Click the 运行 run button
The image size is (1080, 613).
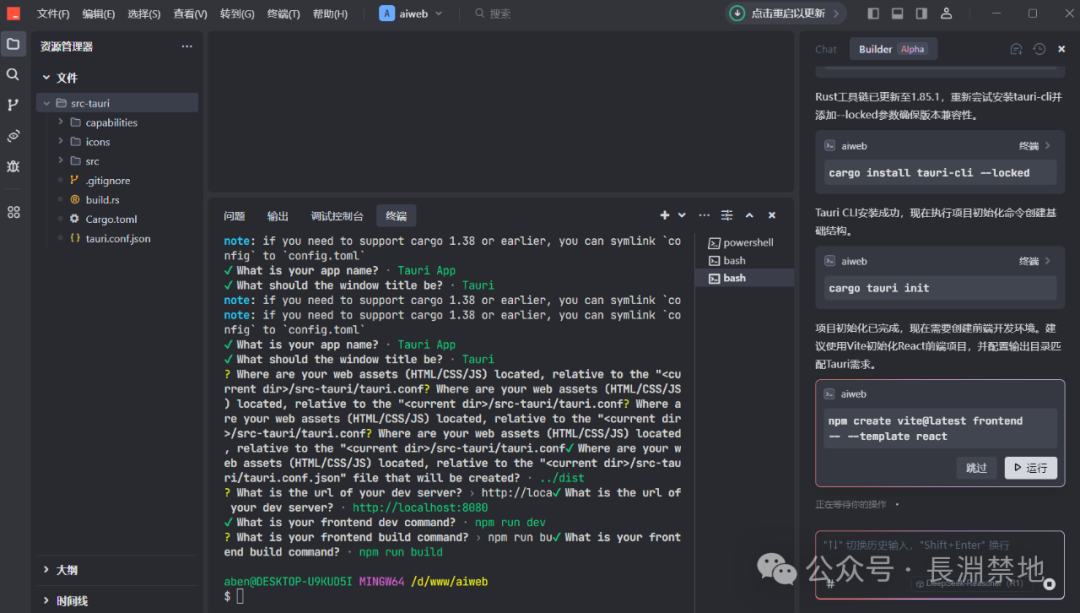[1030, 468]
